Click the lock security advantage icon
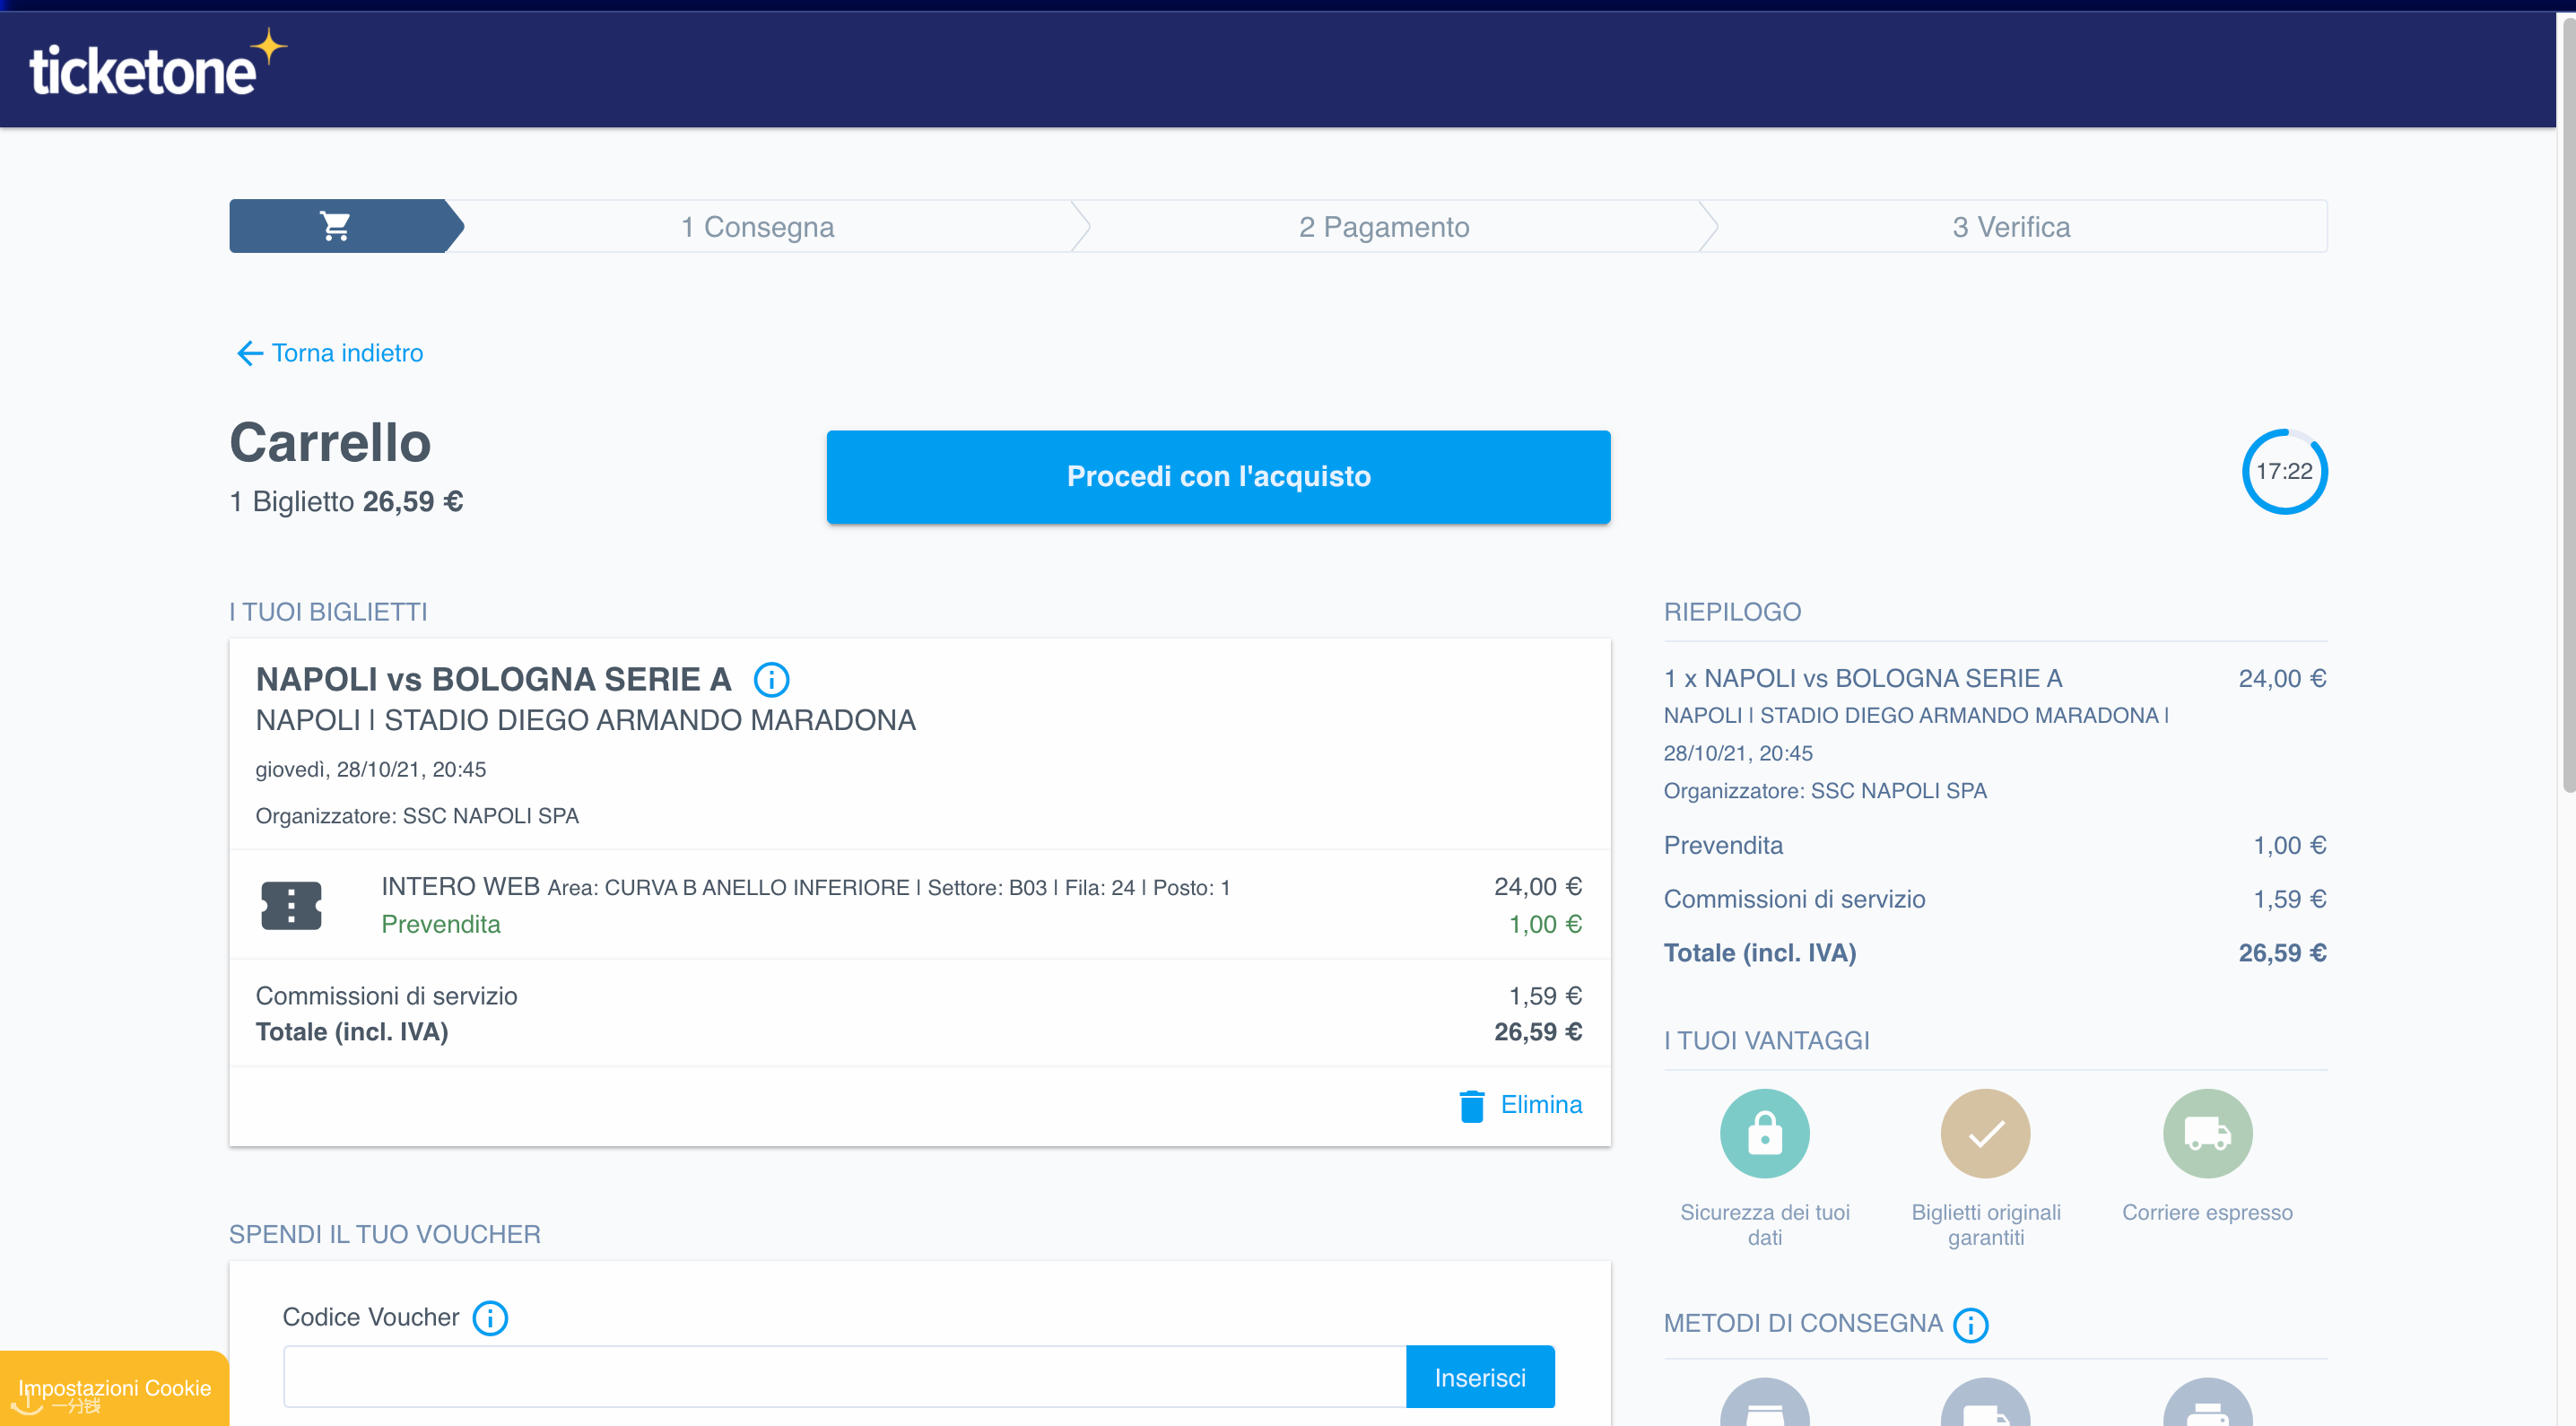The width and height of the screenshot is (2576, 1426). [x=1764, y=1134]
